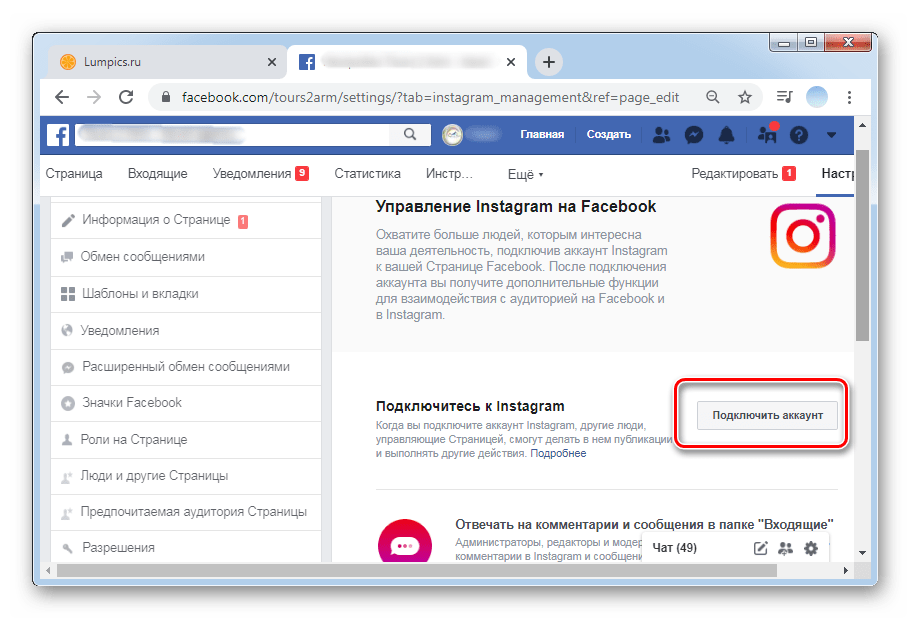This screenshot has width=911, height=619.
Task: Open the Messenger icon
Action: point(694,135)
